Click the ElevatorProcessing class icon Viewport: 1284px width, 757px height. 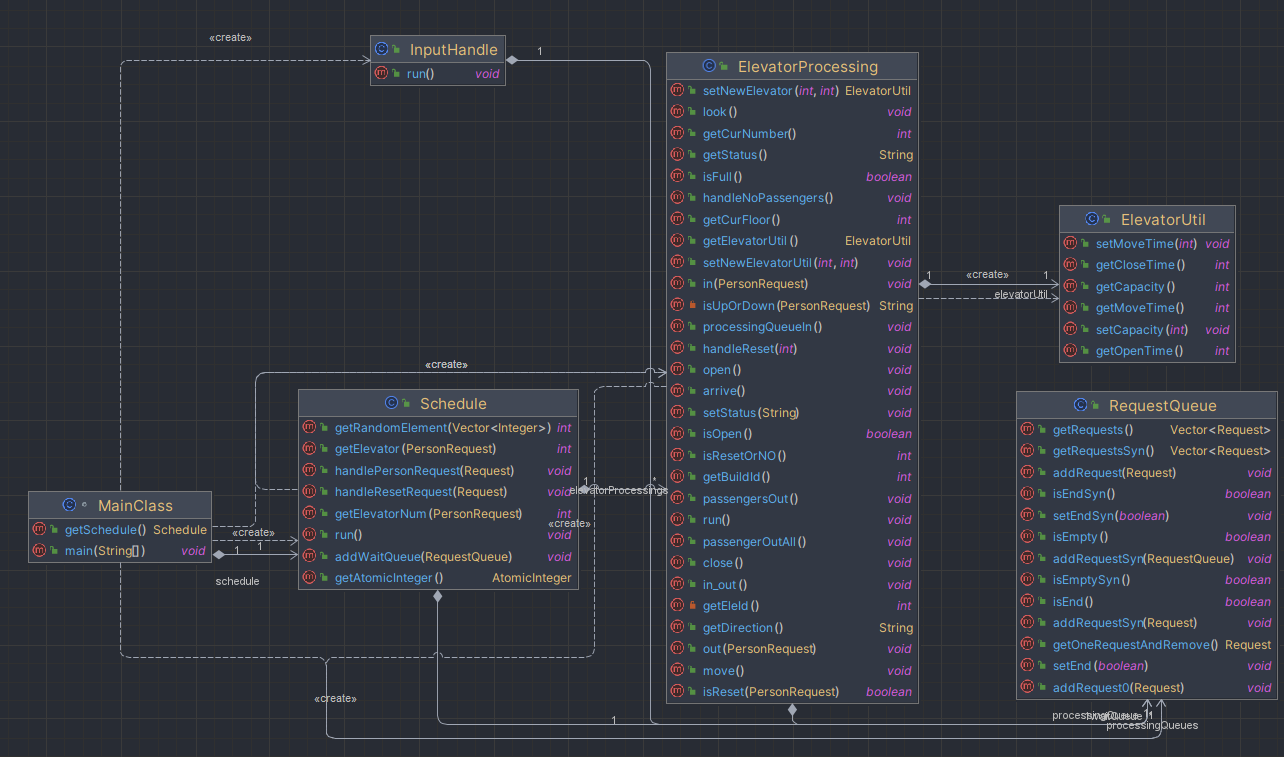(709, 66)
